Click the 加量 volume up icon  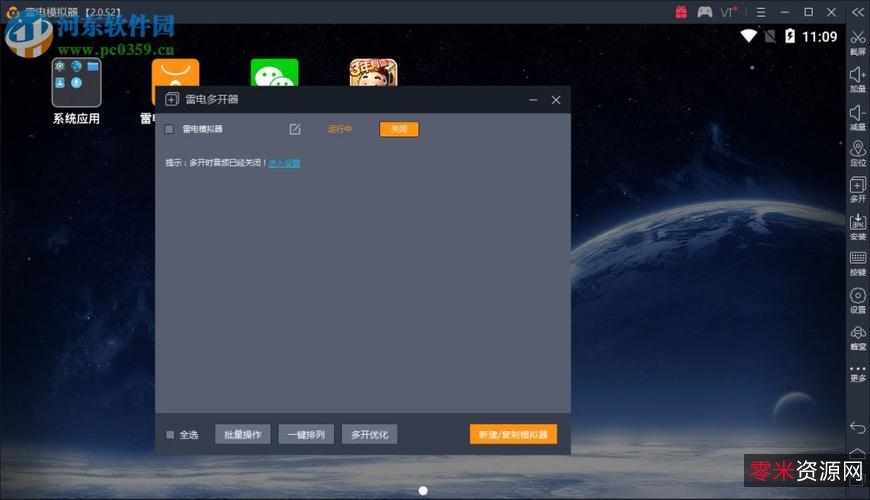click(857, 80)
